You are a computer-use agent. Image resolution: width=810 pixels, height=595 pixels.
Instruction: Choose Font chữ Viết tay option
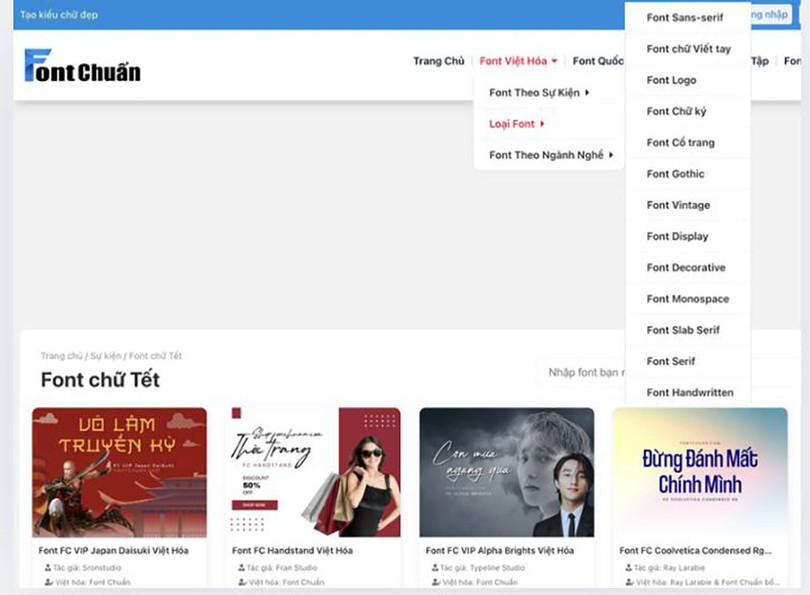688,49
